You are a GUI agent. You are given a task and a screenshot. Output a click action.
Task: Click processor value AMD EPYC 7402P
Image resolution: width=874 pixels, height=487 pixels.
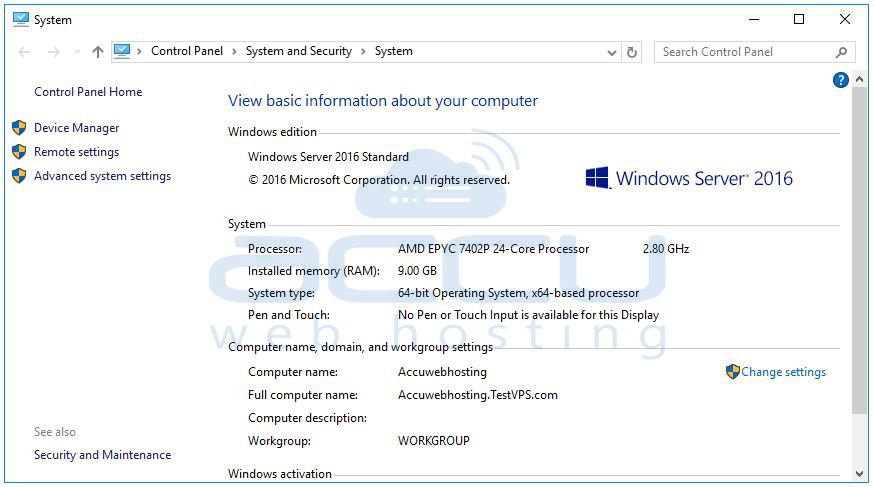(493, 249)
